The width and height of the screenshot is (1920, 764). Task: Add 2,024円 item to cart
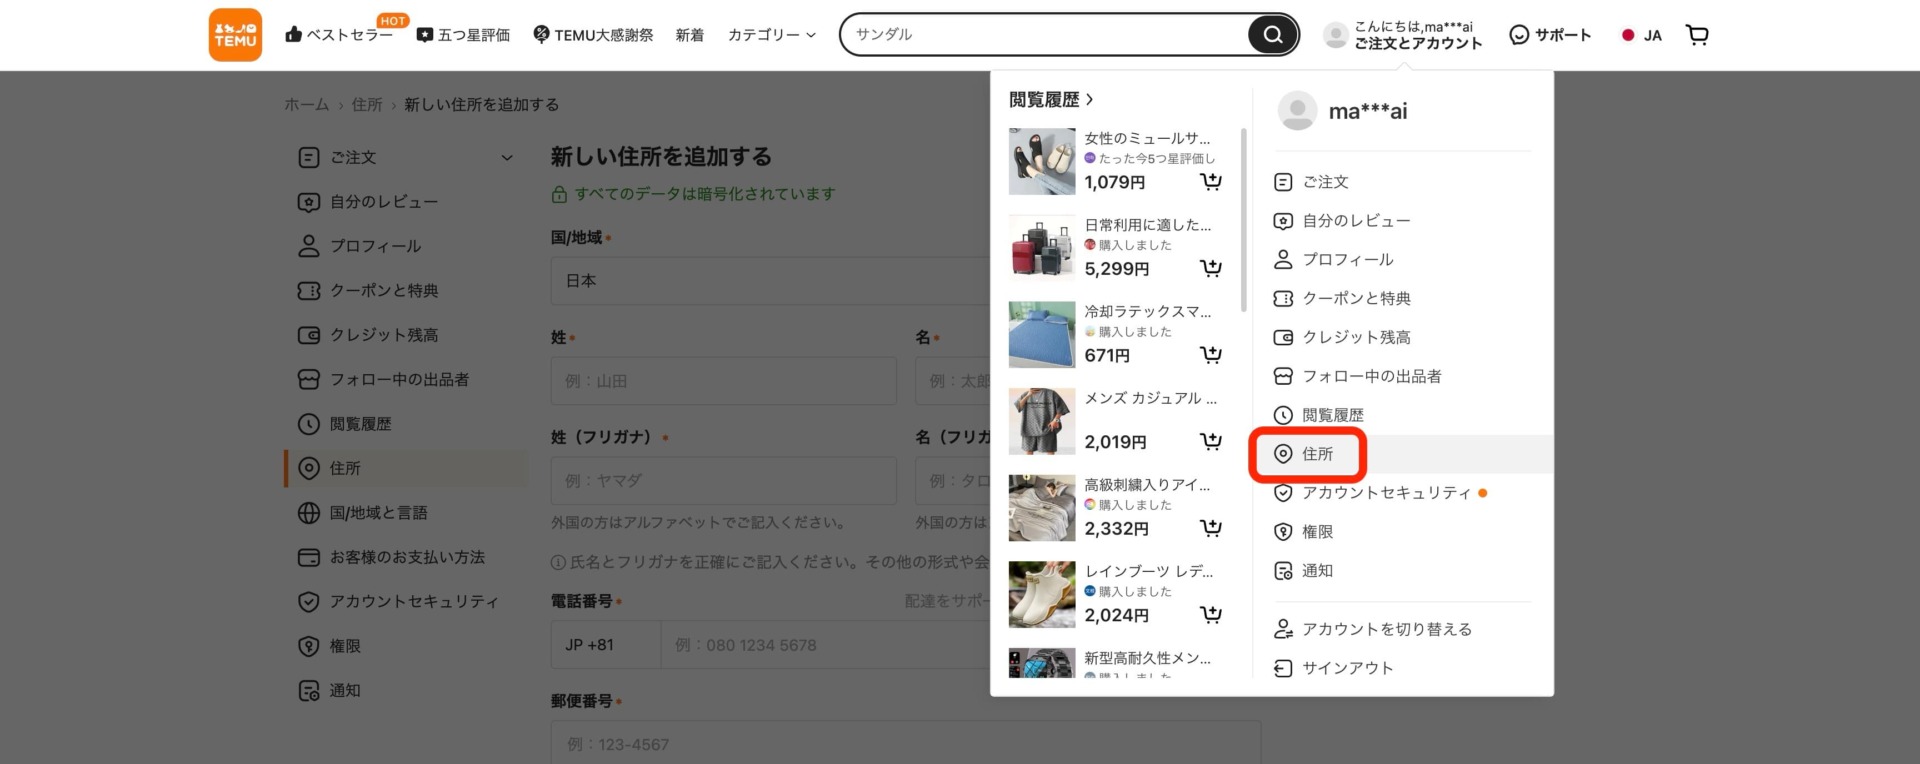pyautogui.click(x=1210, y=615)
